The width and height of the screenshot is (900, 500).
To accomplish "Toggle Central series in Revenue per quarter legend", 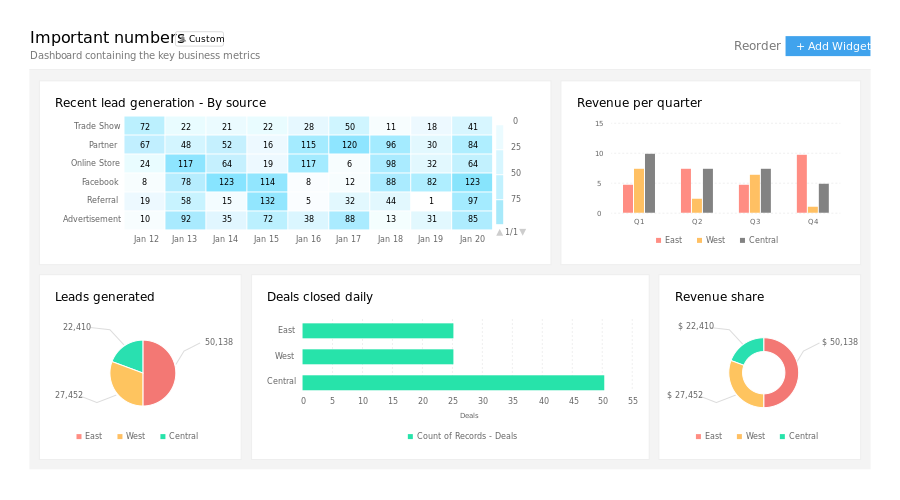I will pyautogui.click(x=758, y=240).
